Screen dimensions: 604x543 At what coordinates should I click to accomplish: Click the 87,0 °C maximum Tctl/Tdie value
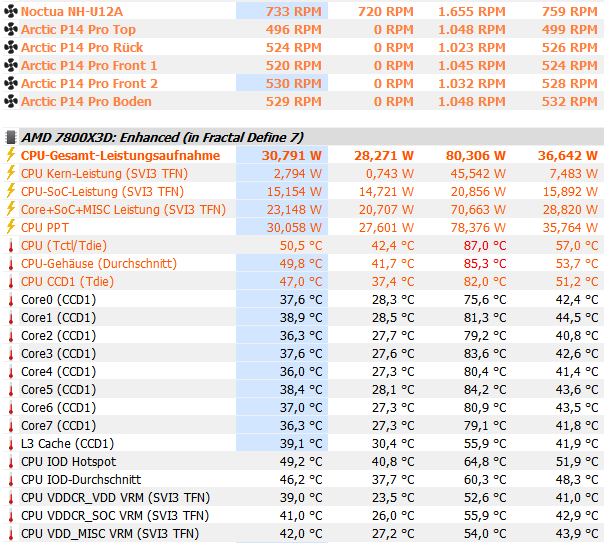click(485, 246)
